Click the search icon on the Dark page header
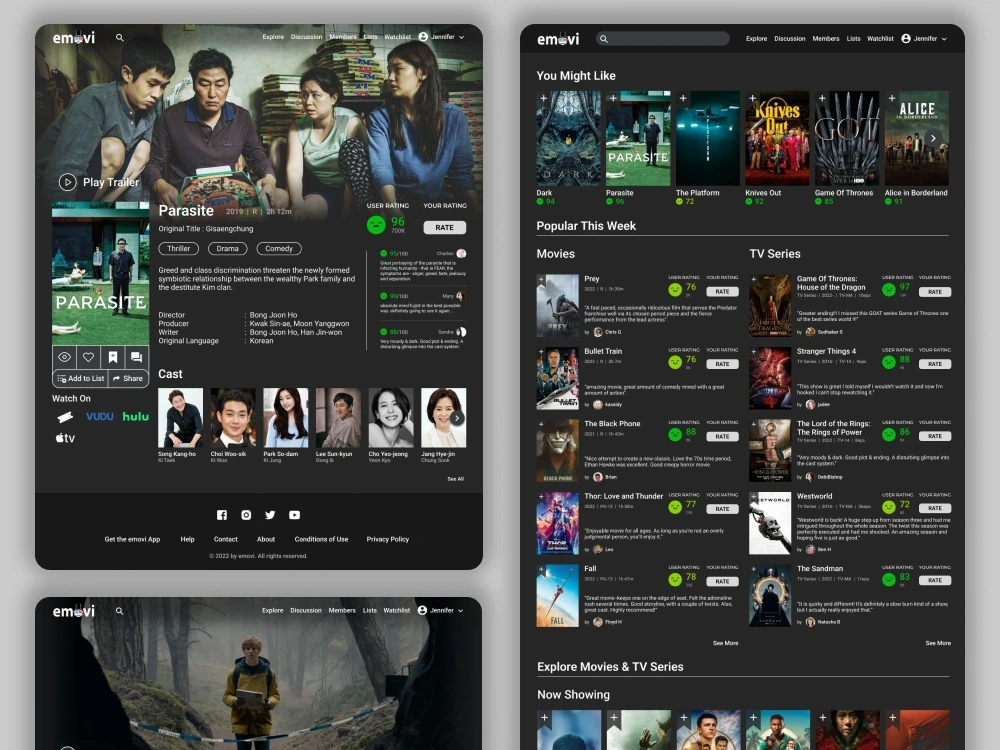 tap(119, 611)
